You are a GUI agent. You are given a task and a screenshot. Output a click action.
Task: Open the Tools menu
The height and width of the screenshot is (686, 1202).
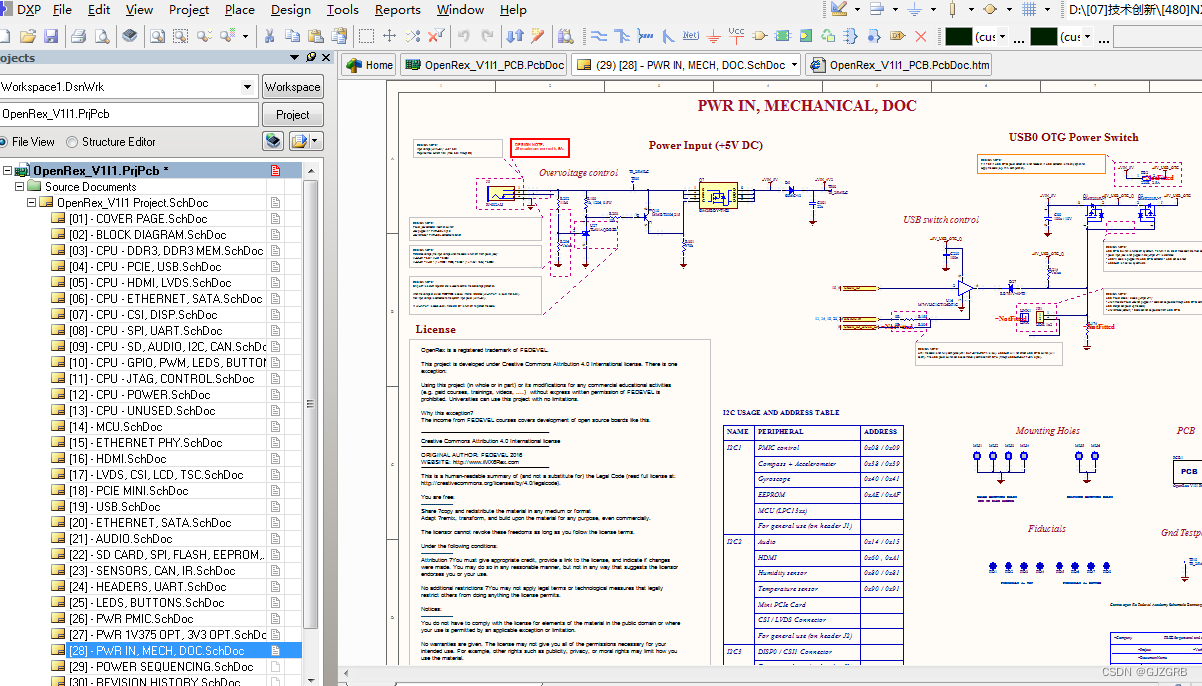(x=343, y=10)
